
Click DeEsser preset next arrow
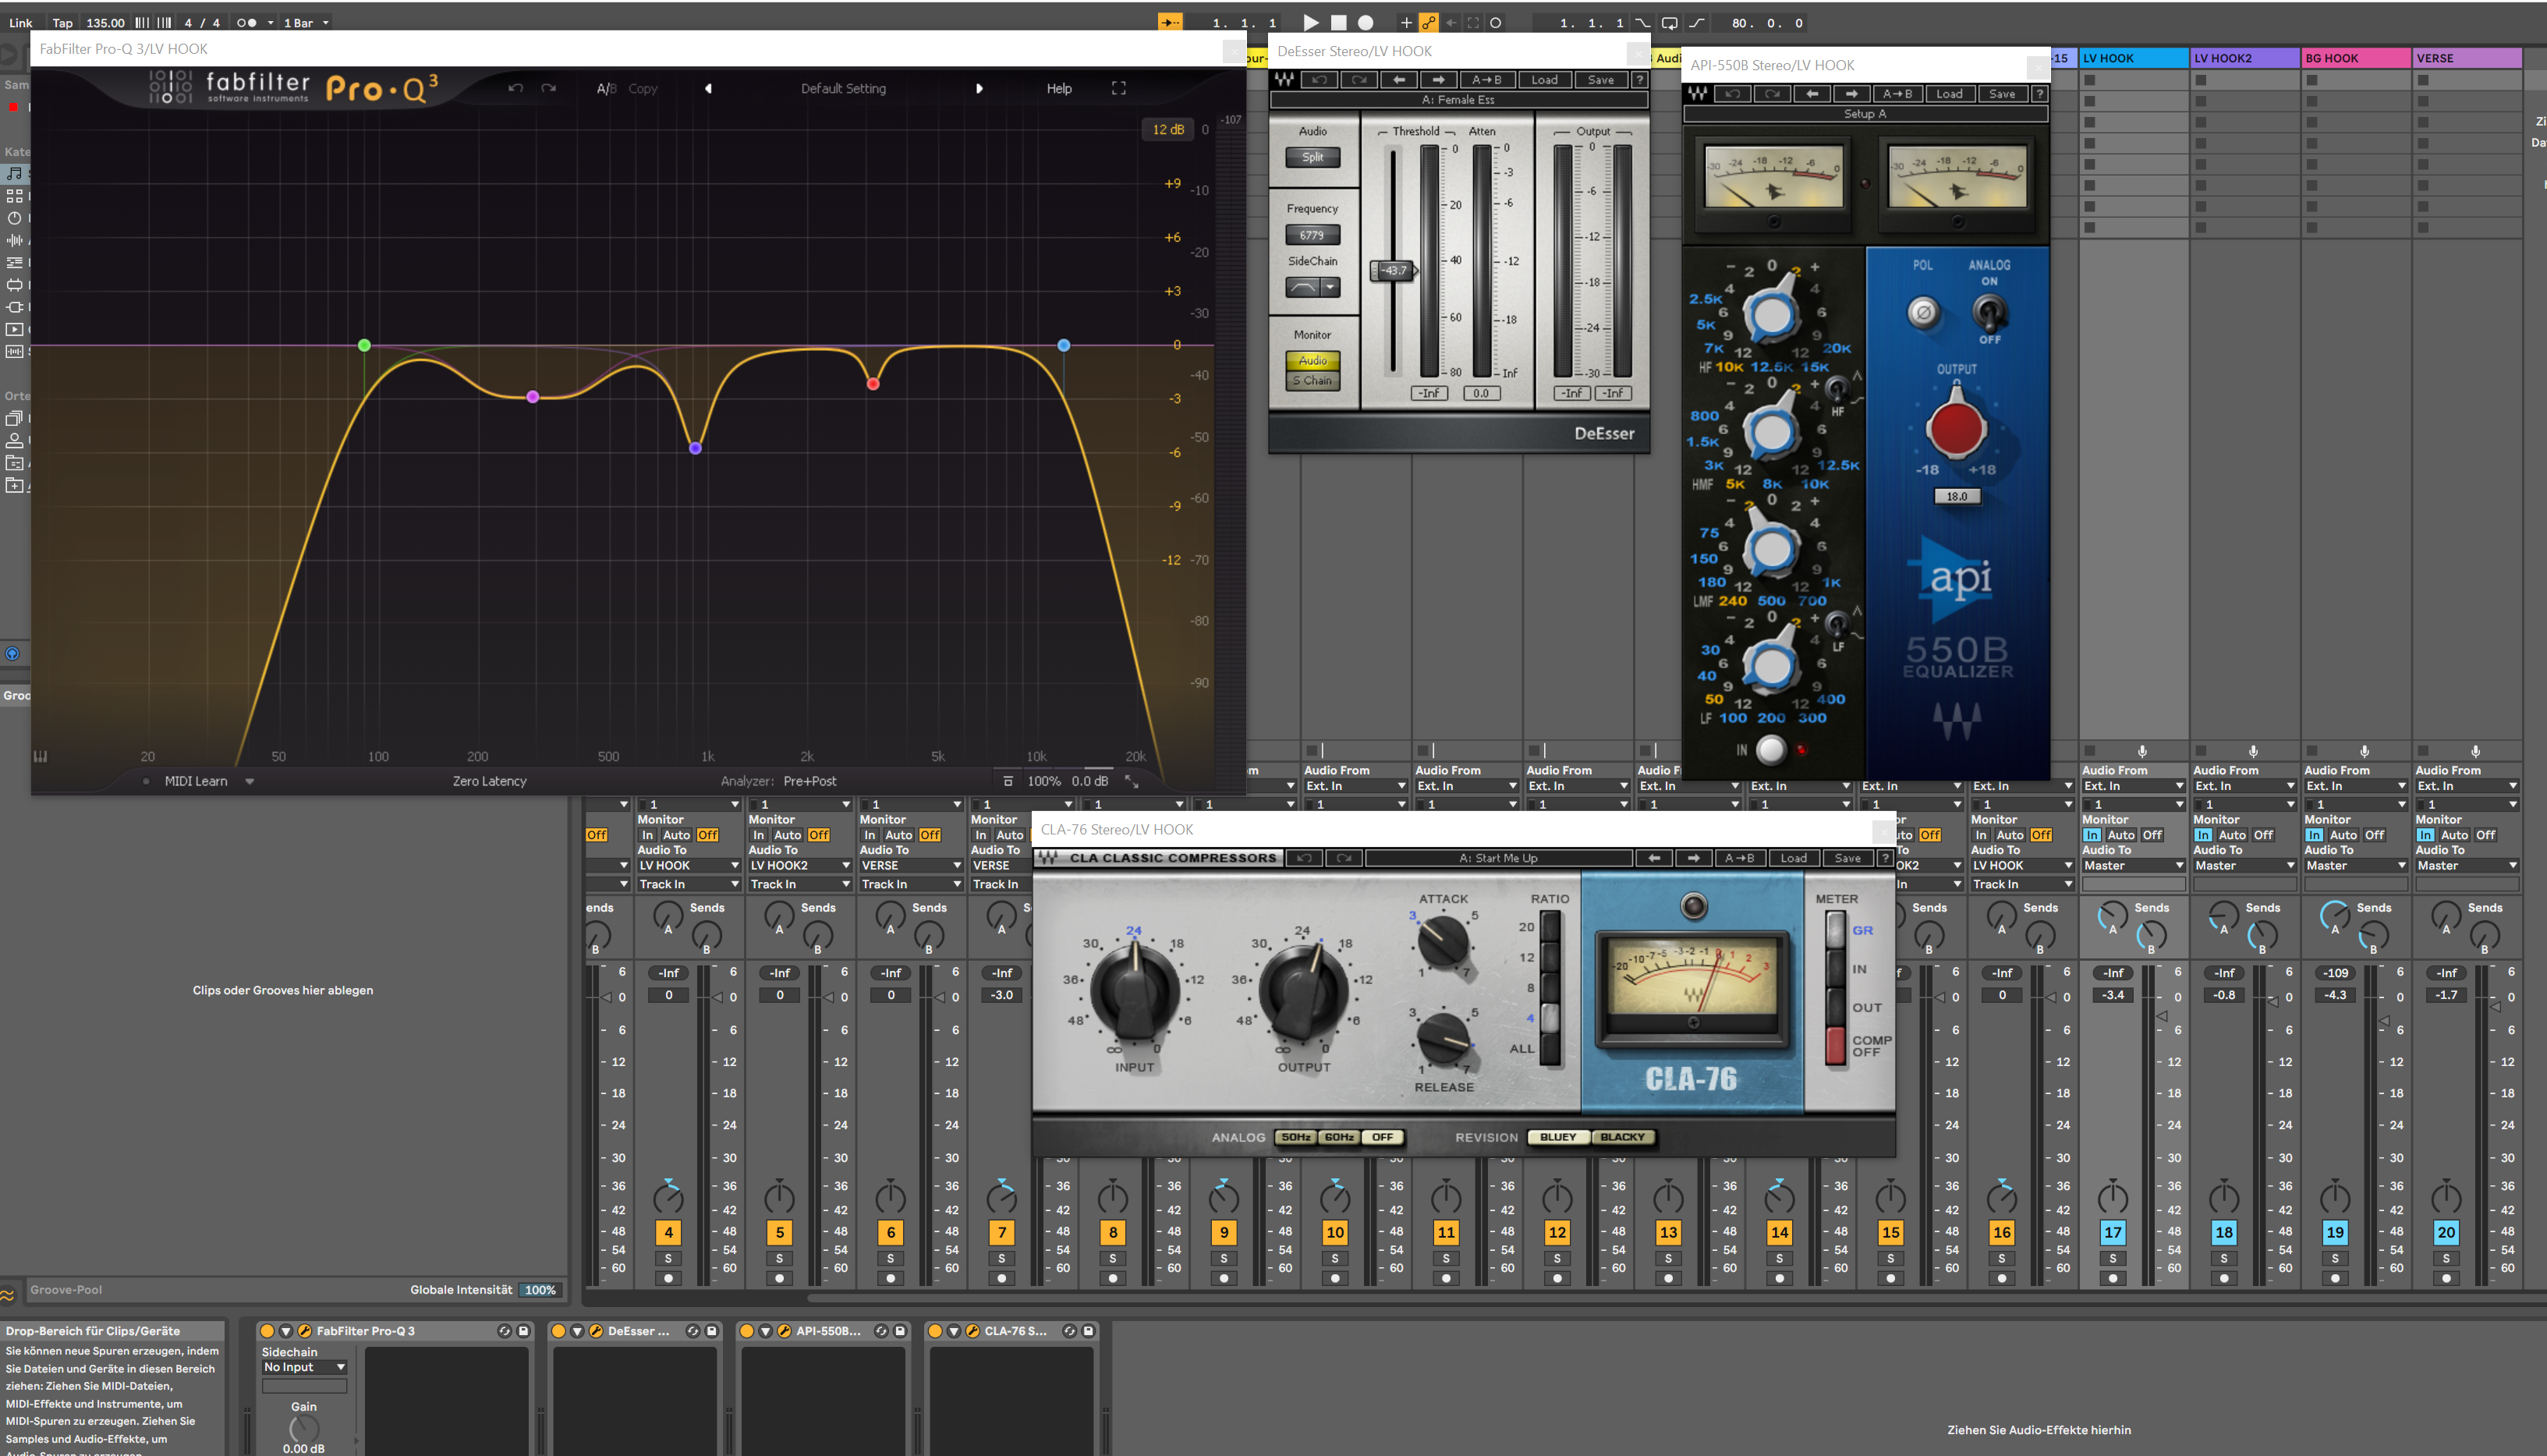tap(1438, 80)
